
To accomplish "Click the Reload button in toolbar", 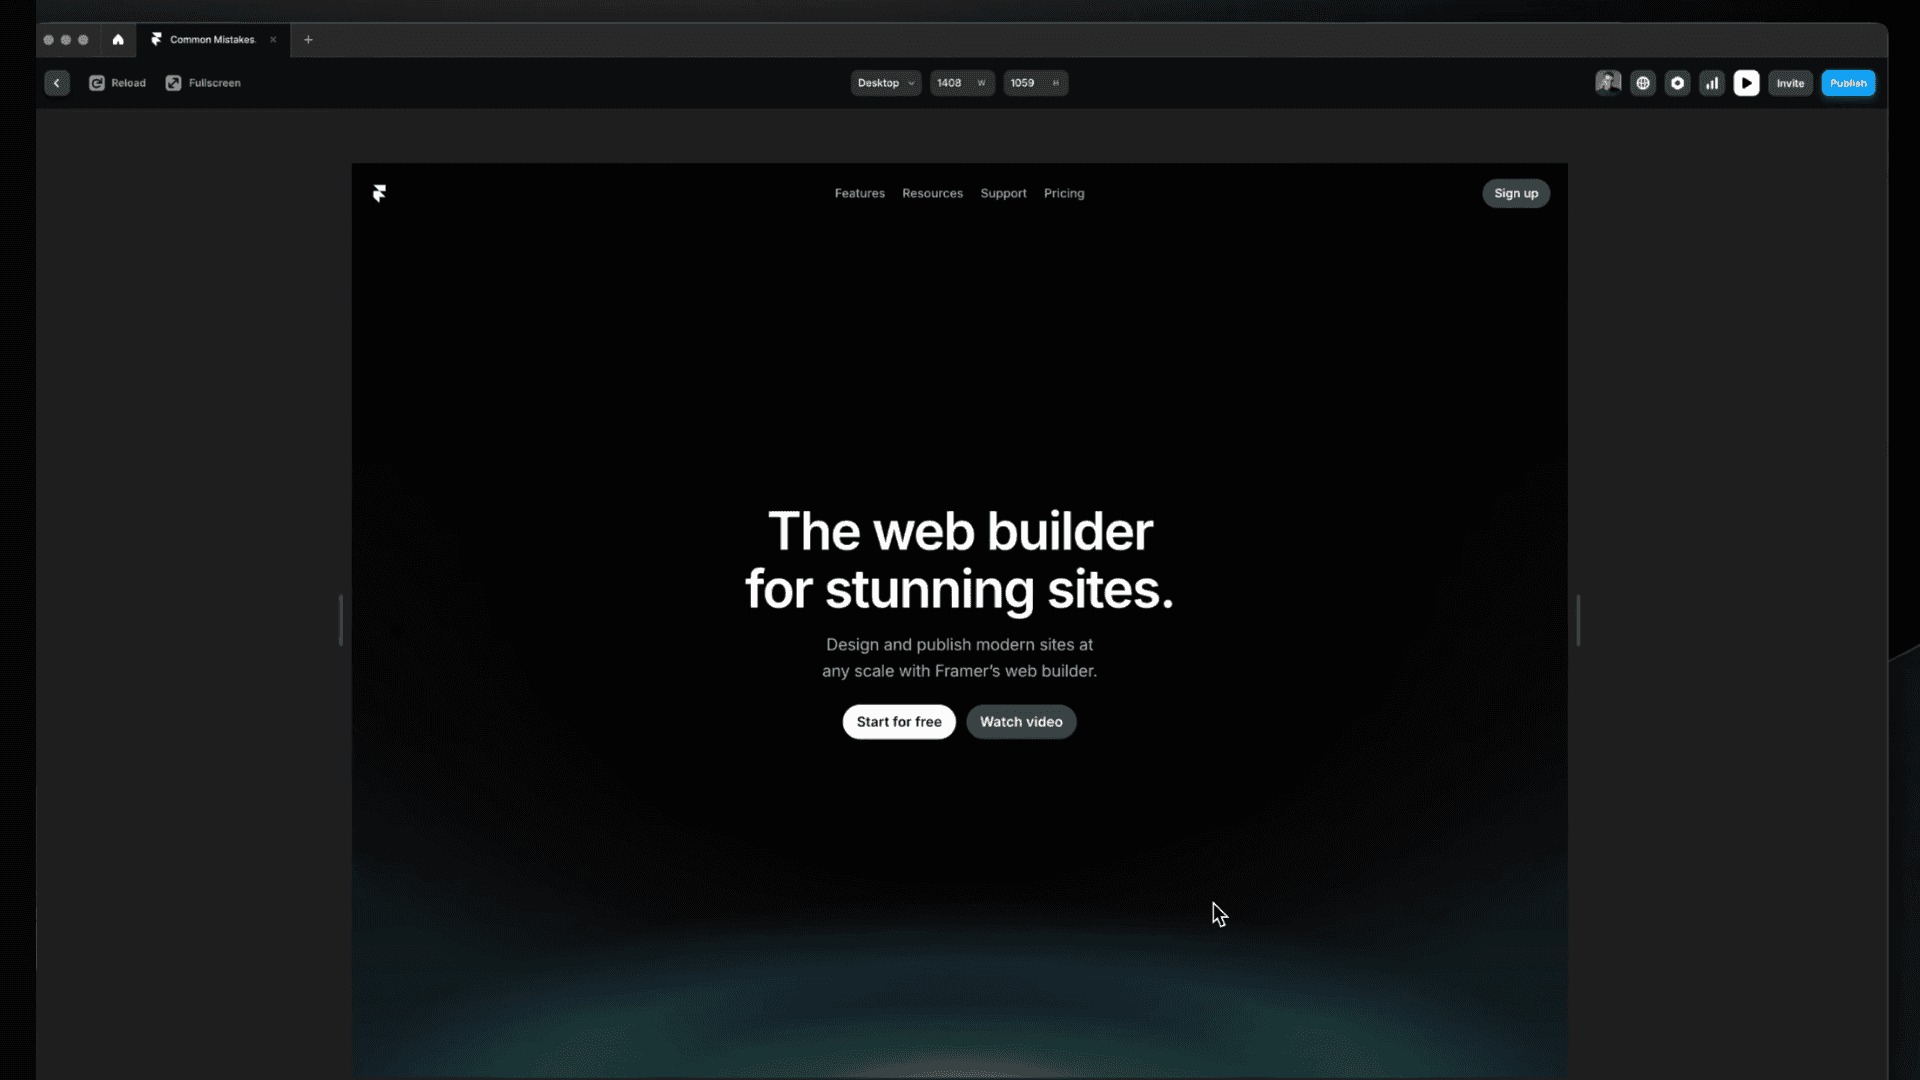I will point(117,82).
